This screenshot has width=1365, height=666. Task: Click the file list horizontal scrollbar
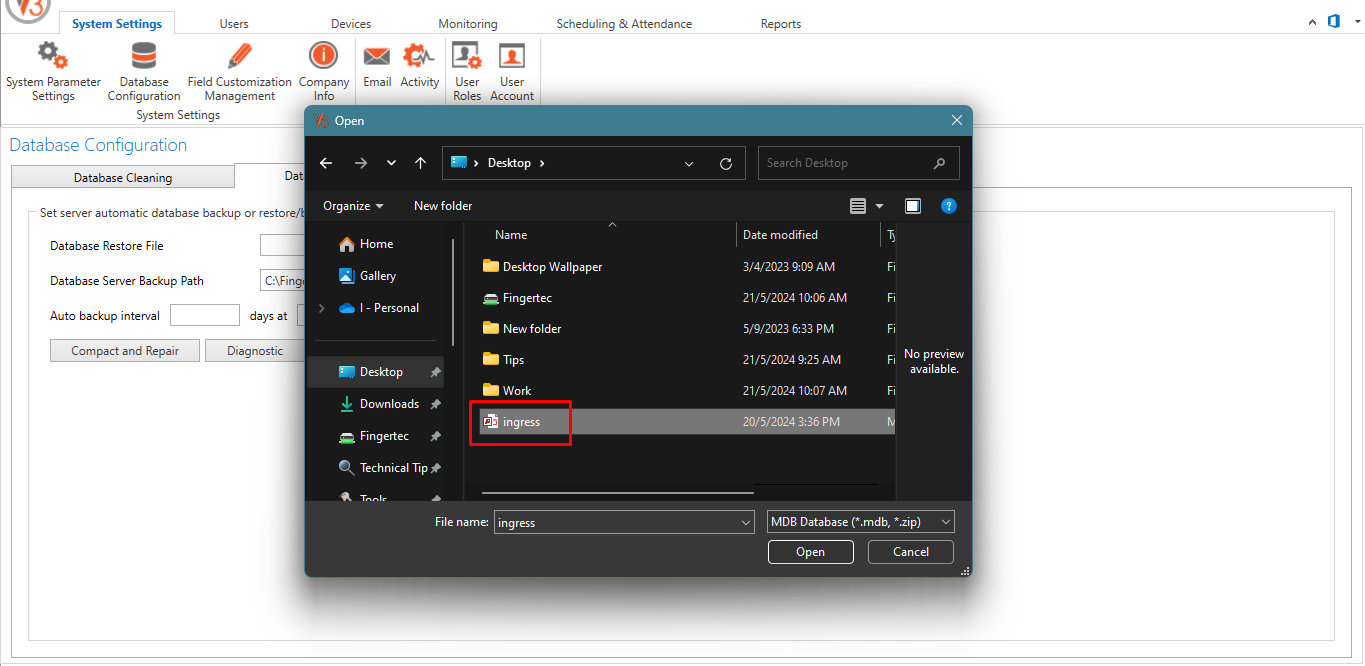(x=617, y=492)
